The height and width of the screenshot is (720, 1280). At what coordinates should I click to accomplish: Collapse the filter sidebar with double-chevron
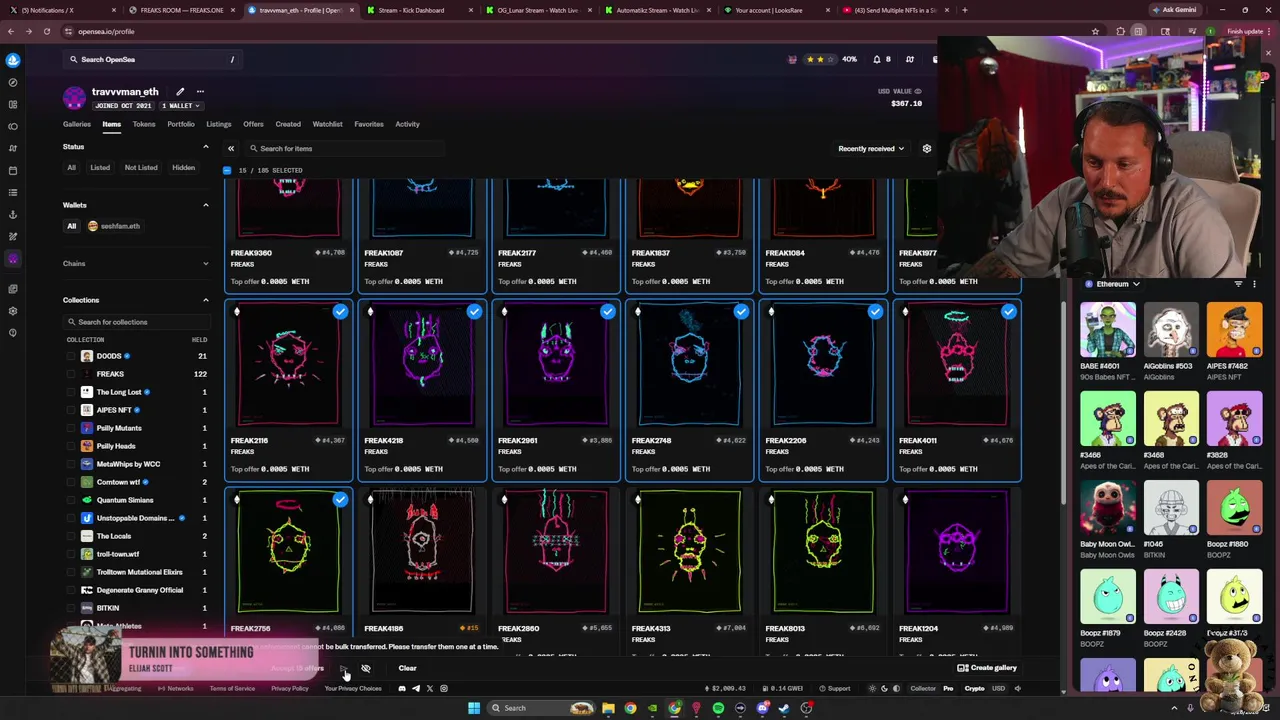pyautogui.click(x=231, y=148)
